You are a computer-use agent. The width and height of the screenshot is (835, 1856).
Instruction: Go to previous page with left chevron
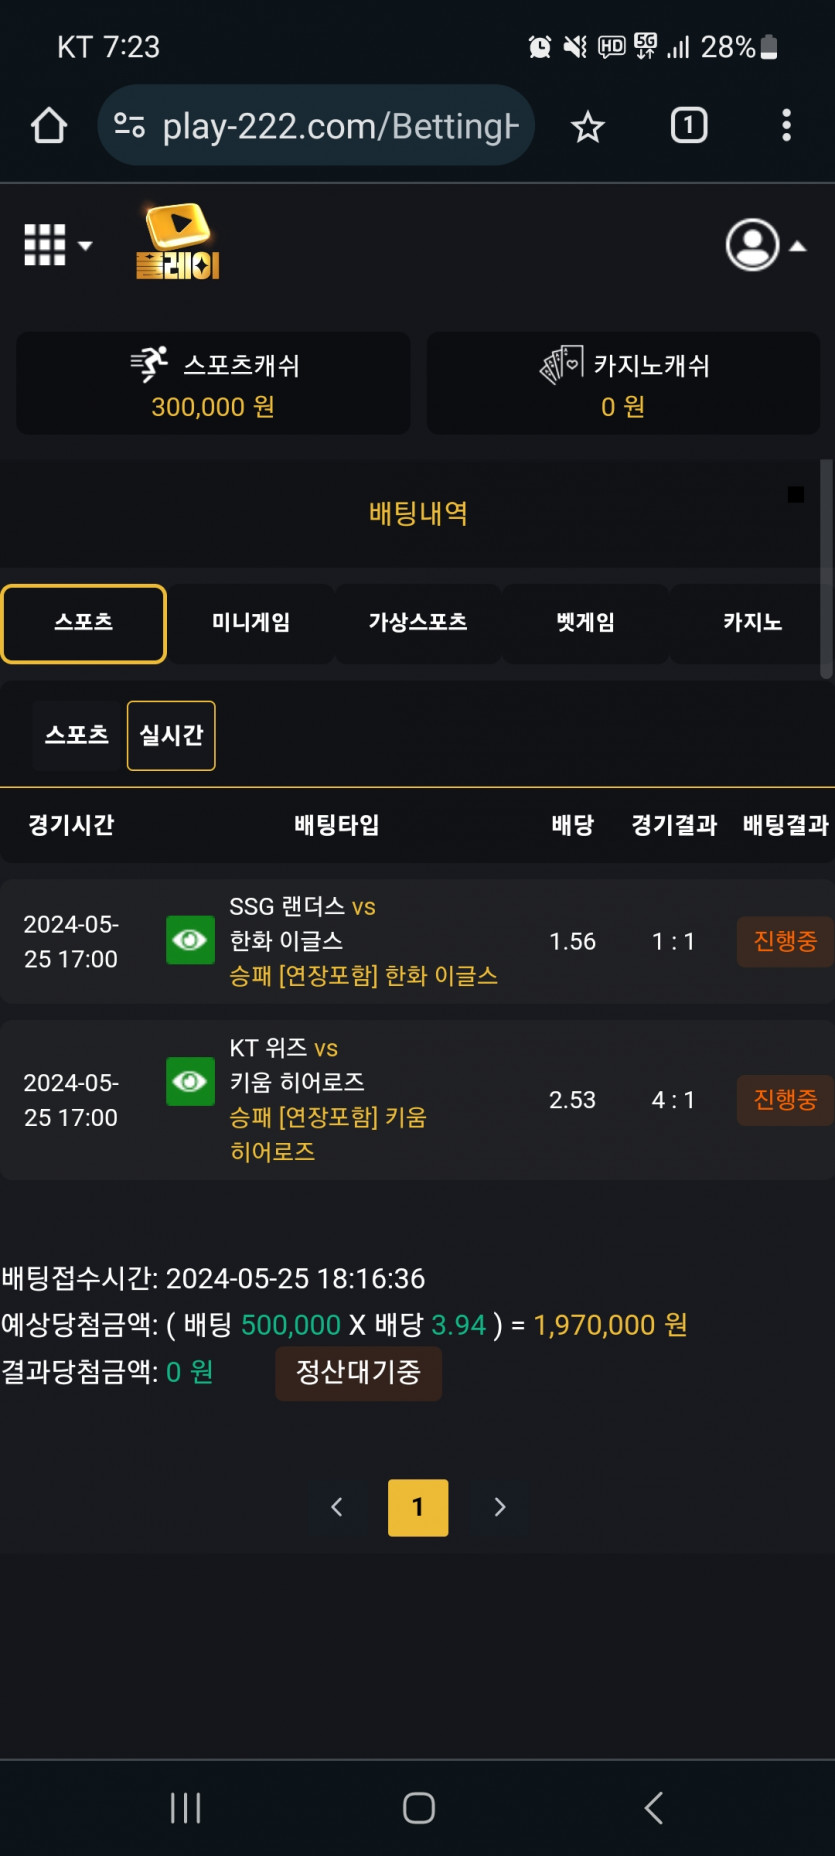(x=337, y=1507)
